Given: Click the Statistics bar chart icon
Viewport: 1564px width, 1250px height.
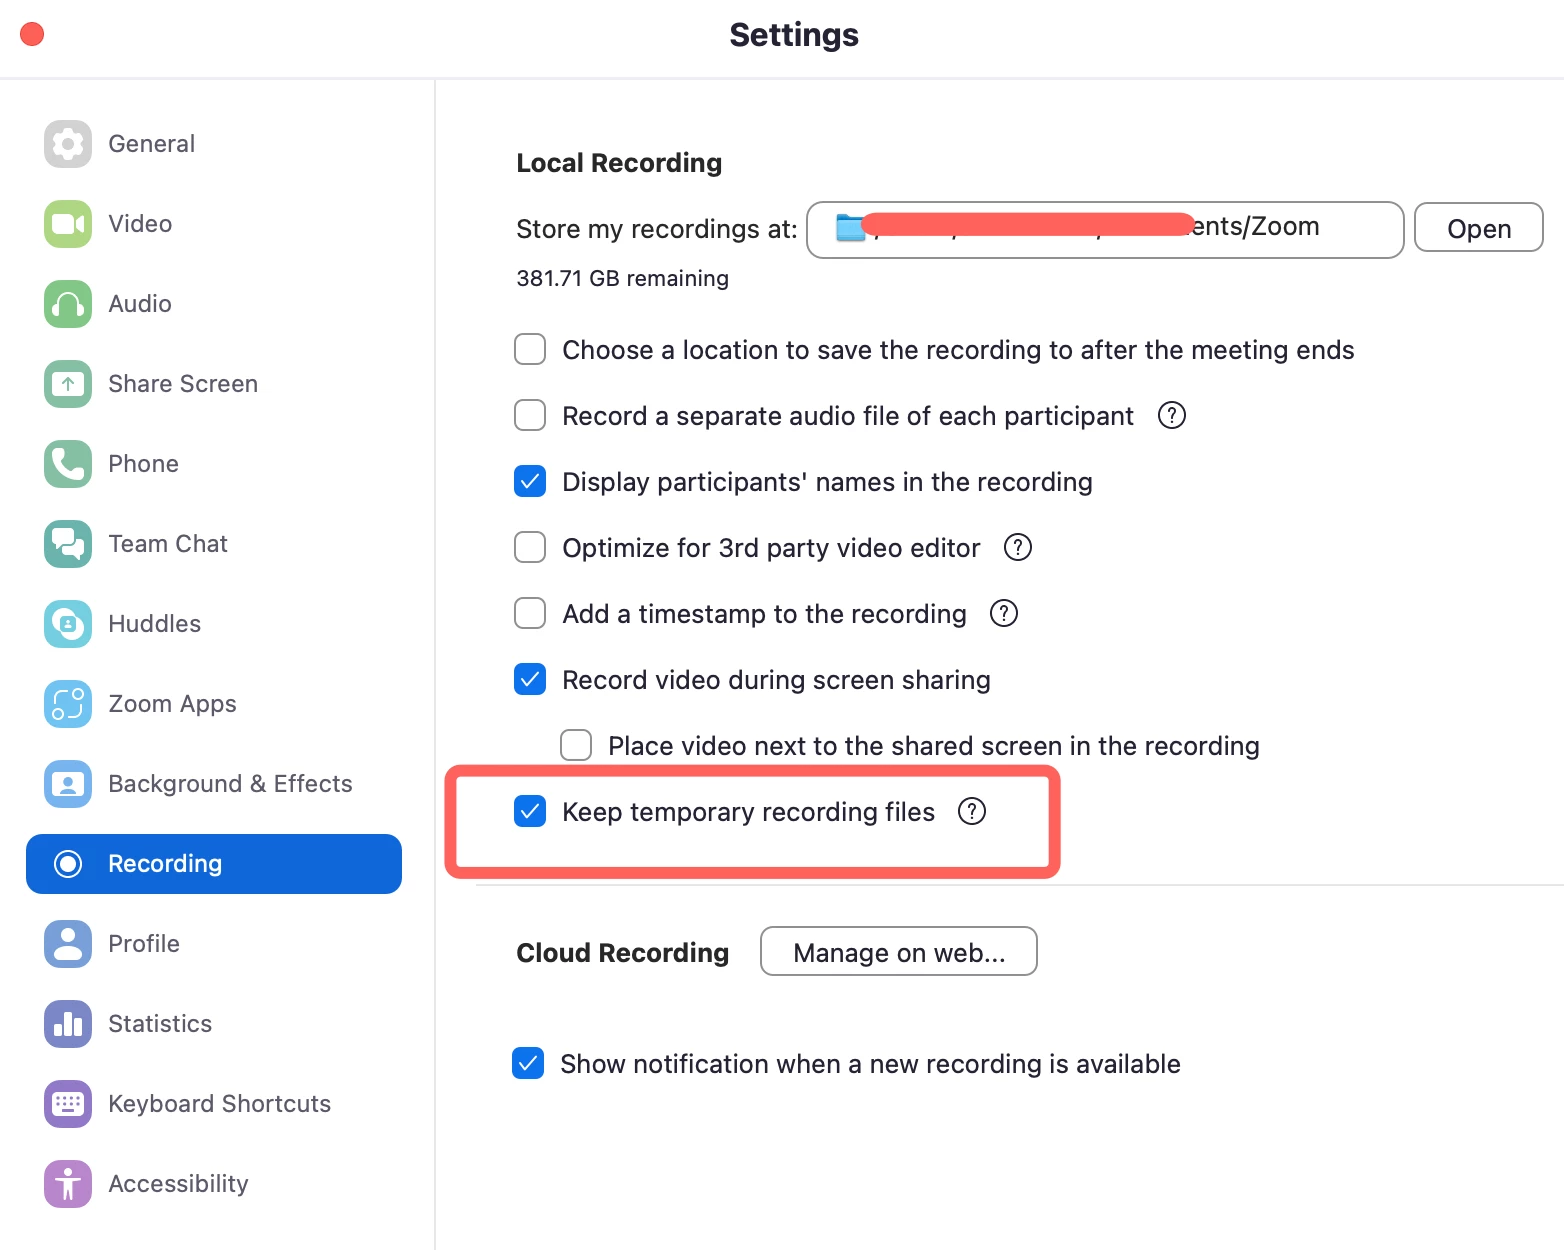Looking at the screenshot, I should [68, 1024].
